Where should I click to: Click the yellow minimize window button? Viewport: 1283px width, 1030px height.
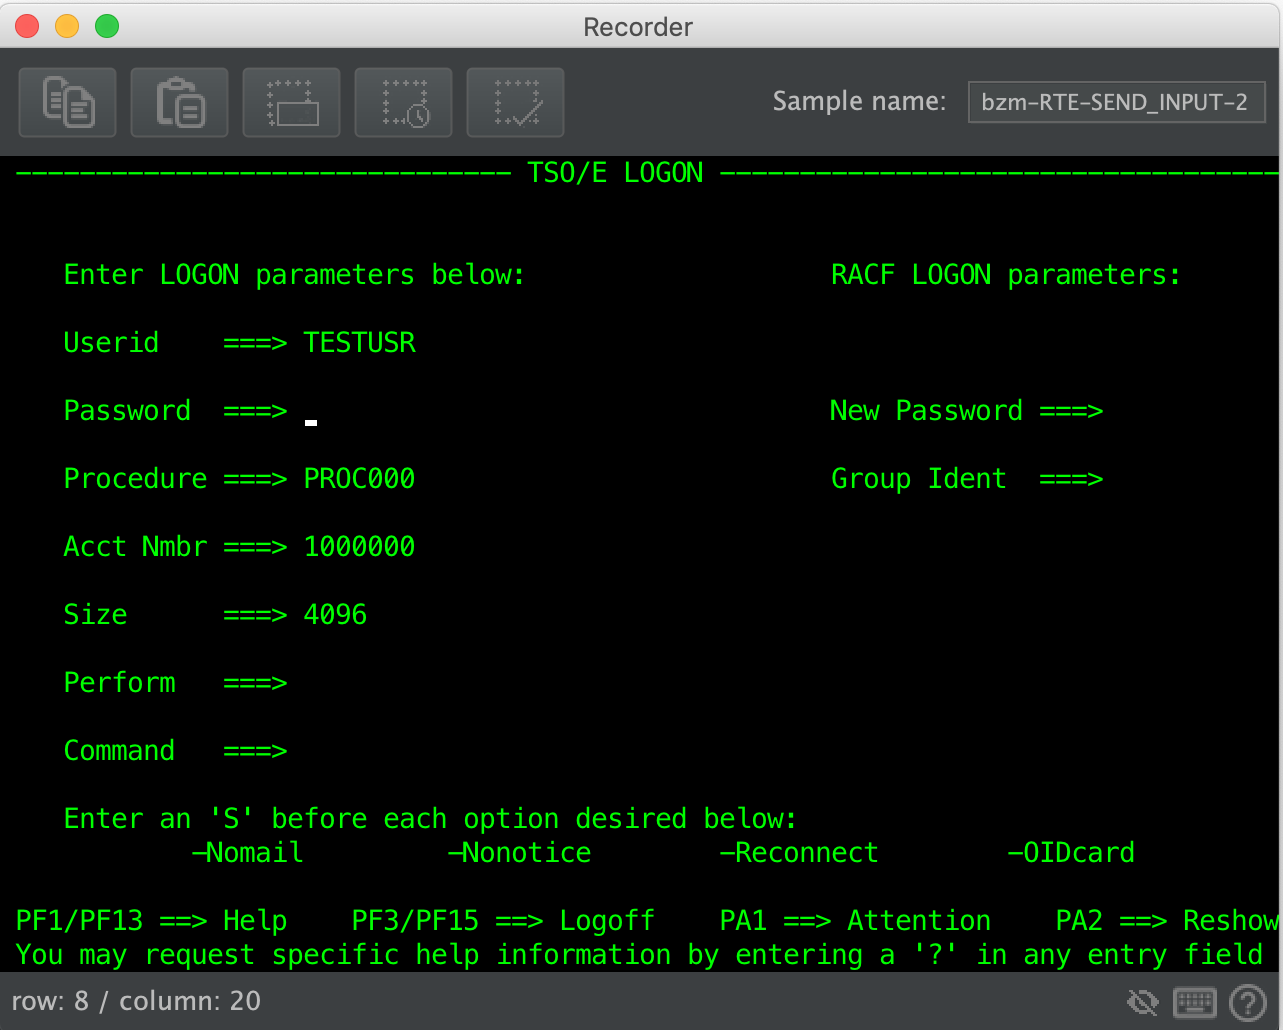coord(67,27)
